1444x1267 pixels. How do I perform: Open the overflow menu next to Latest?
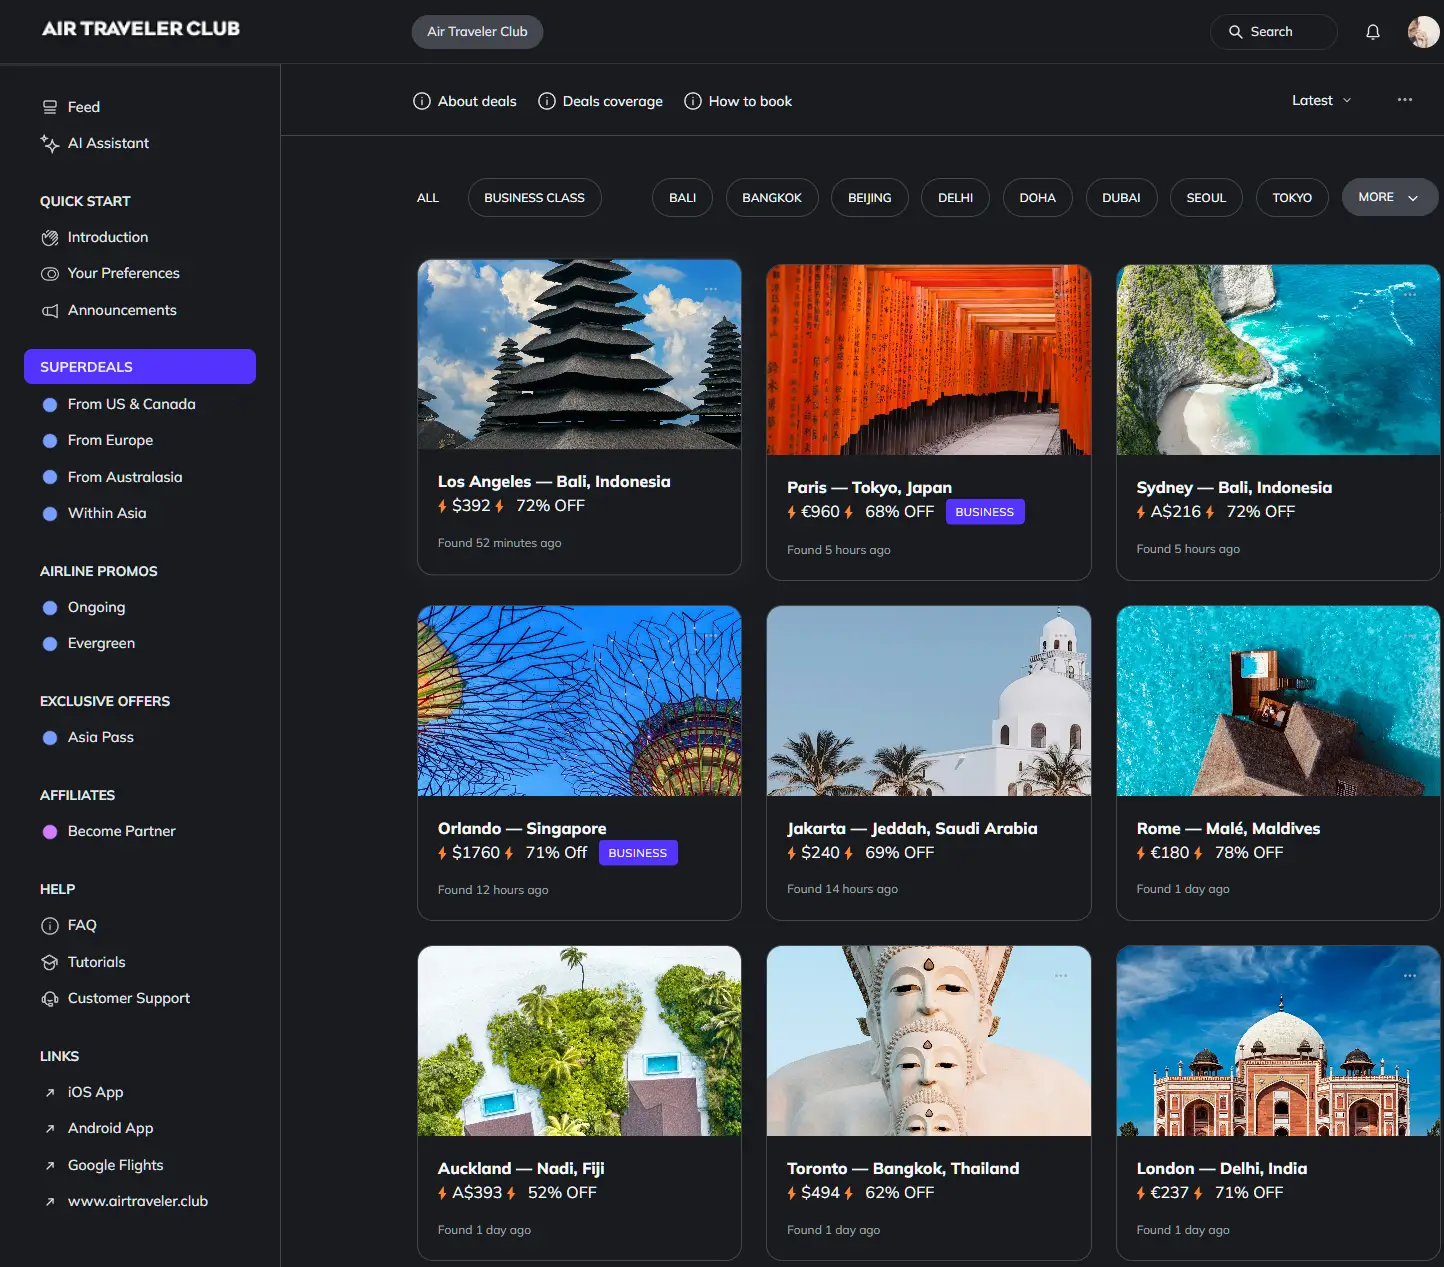coord(1405,100)
